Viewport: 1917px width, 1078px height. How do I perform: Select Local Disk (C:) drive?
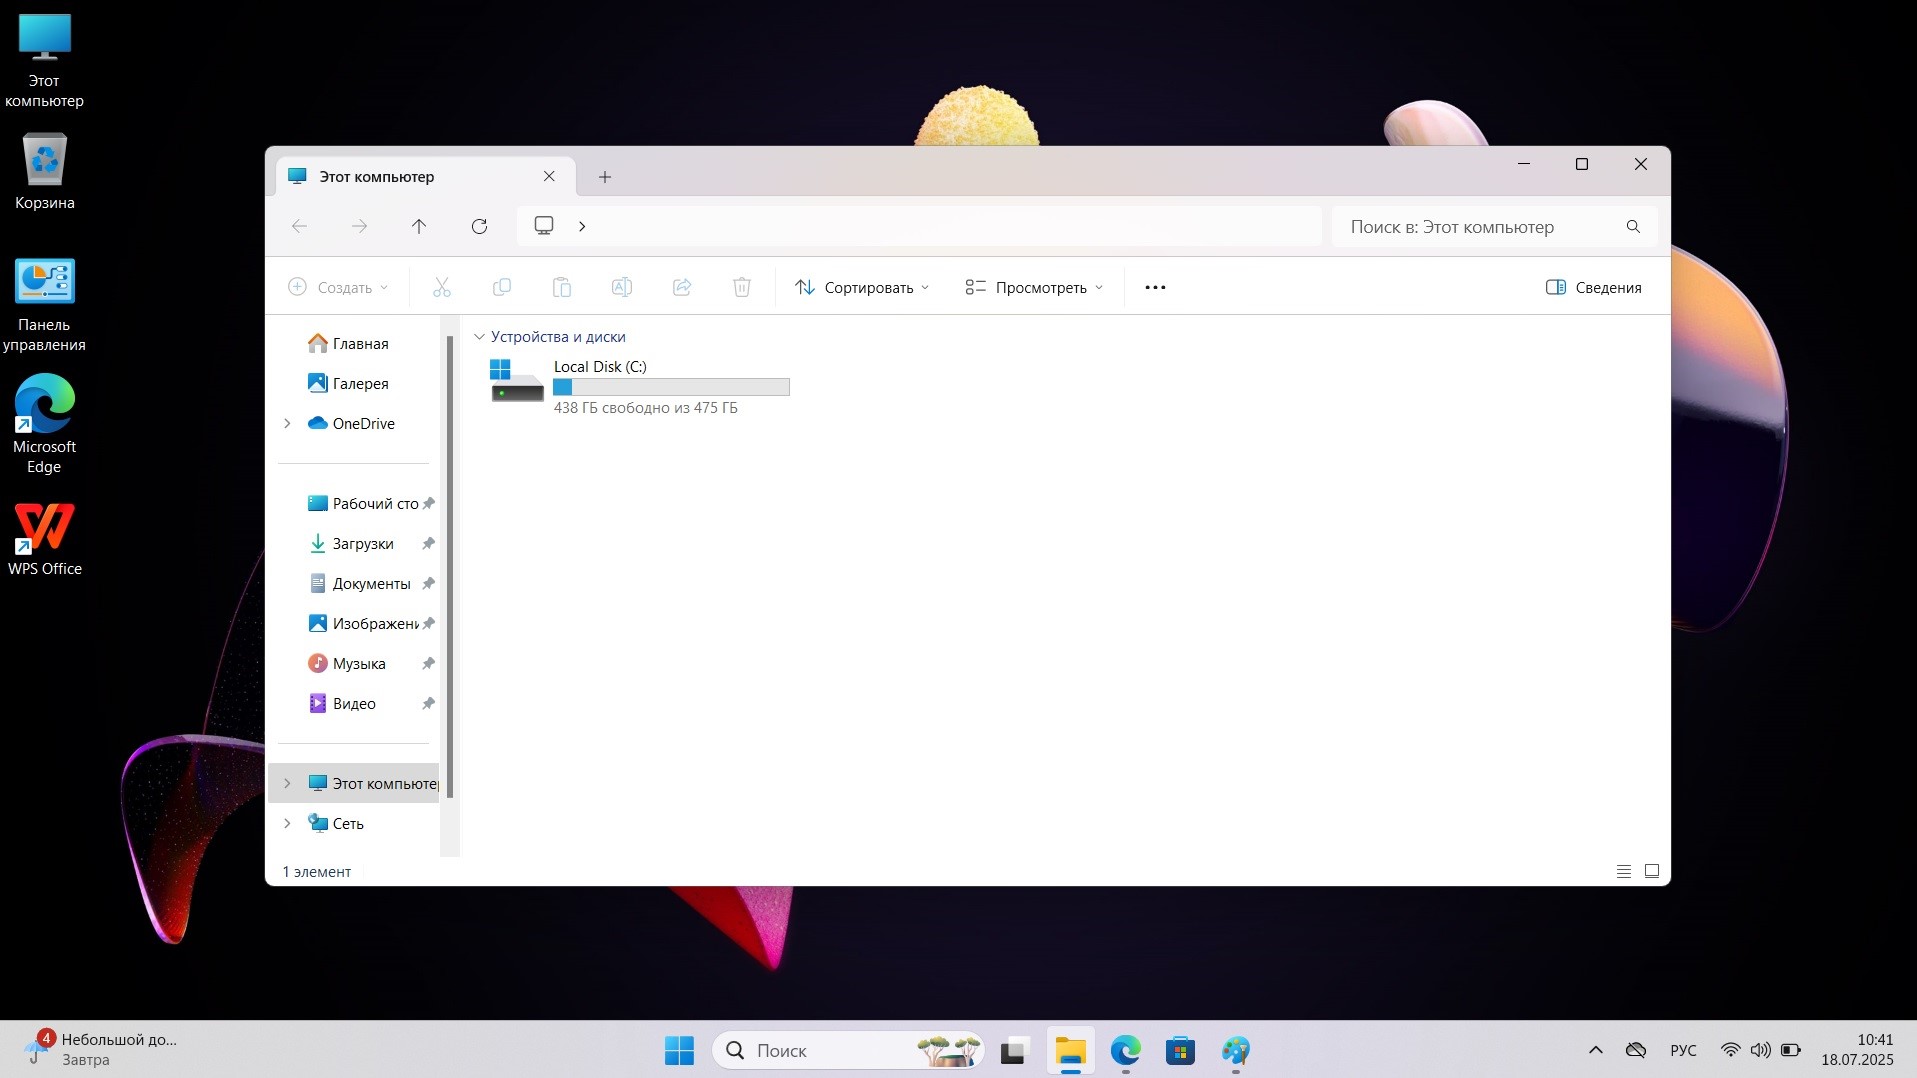[640, 386]
